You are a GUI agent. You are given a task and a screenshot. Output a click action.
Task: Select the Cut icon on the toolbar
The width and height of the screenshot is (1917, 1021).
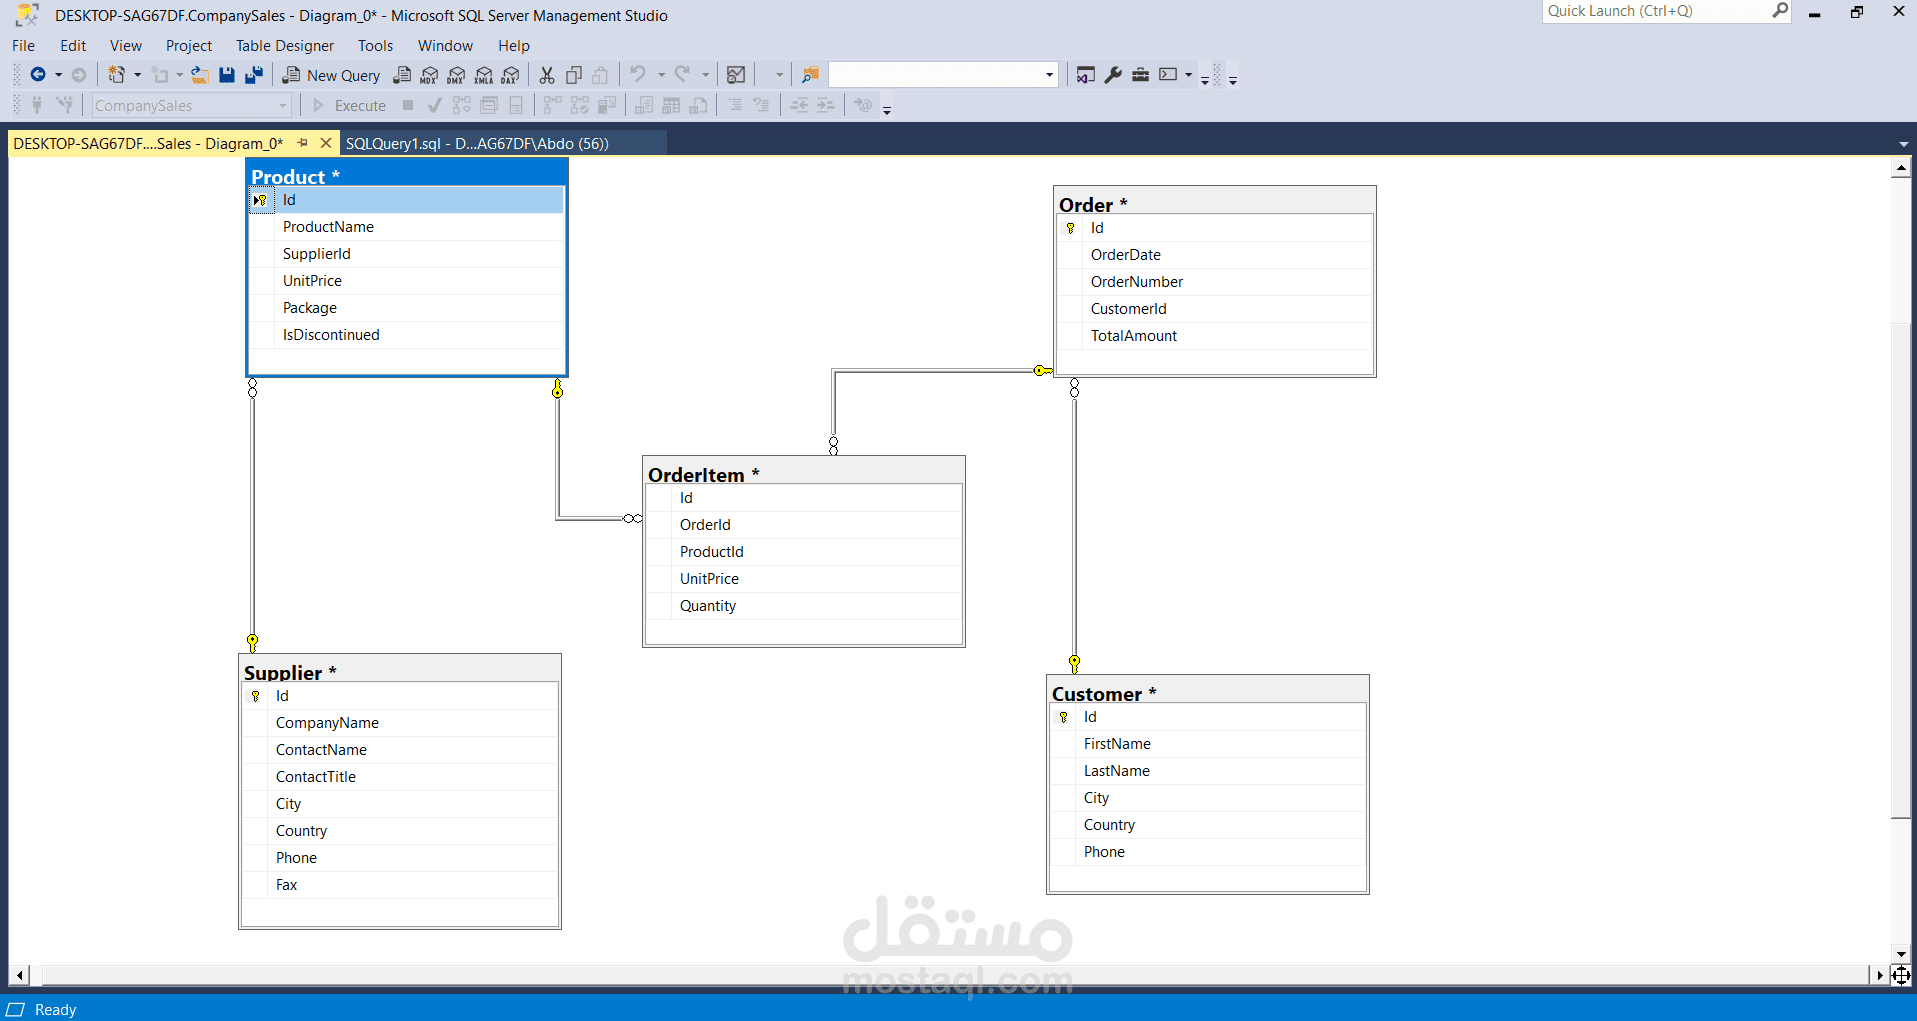pyautogui.click(x=547, y=74)
